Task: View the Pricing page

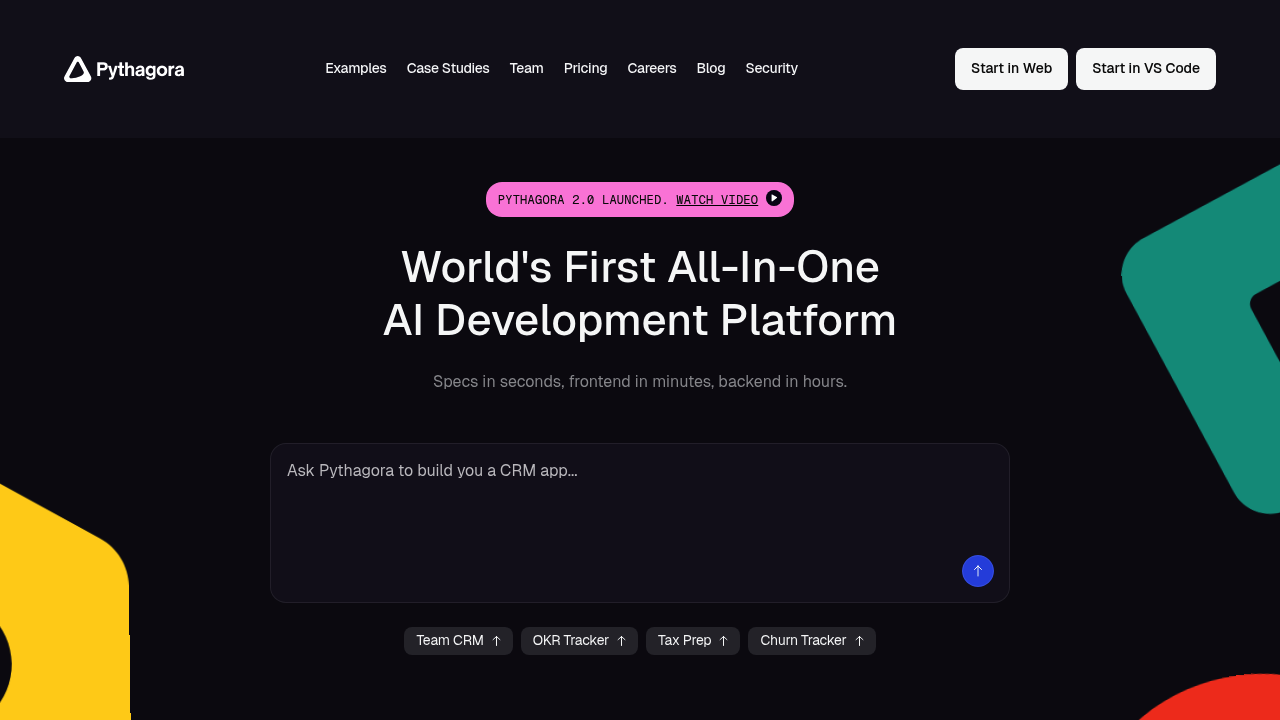Action: click(585, 69)
